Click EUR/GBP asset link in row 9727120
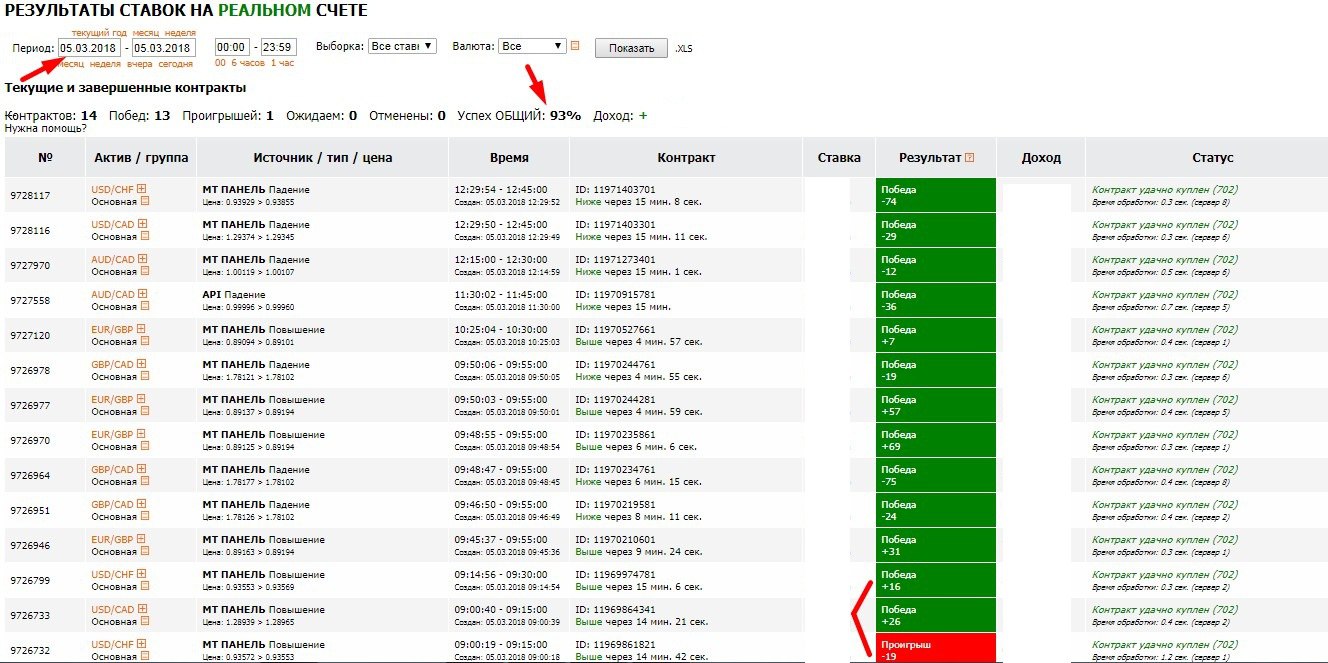The image size is (1328, 663). click(112, 329)
